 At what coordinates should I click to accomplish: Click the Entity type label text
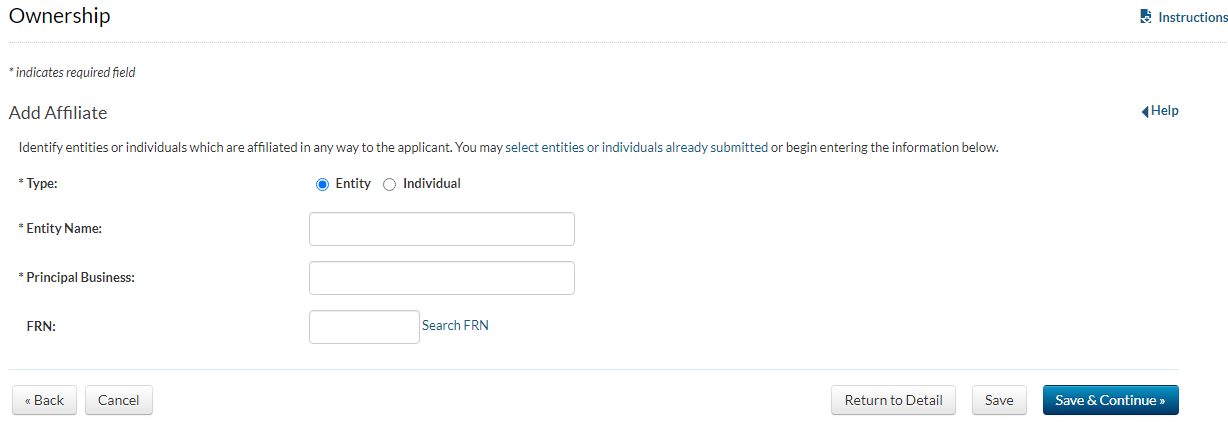tap(353, 184)
